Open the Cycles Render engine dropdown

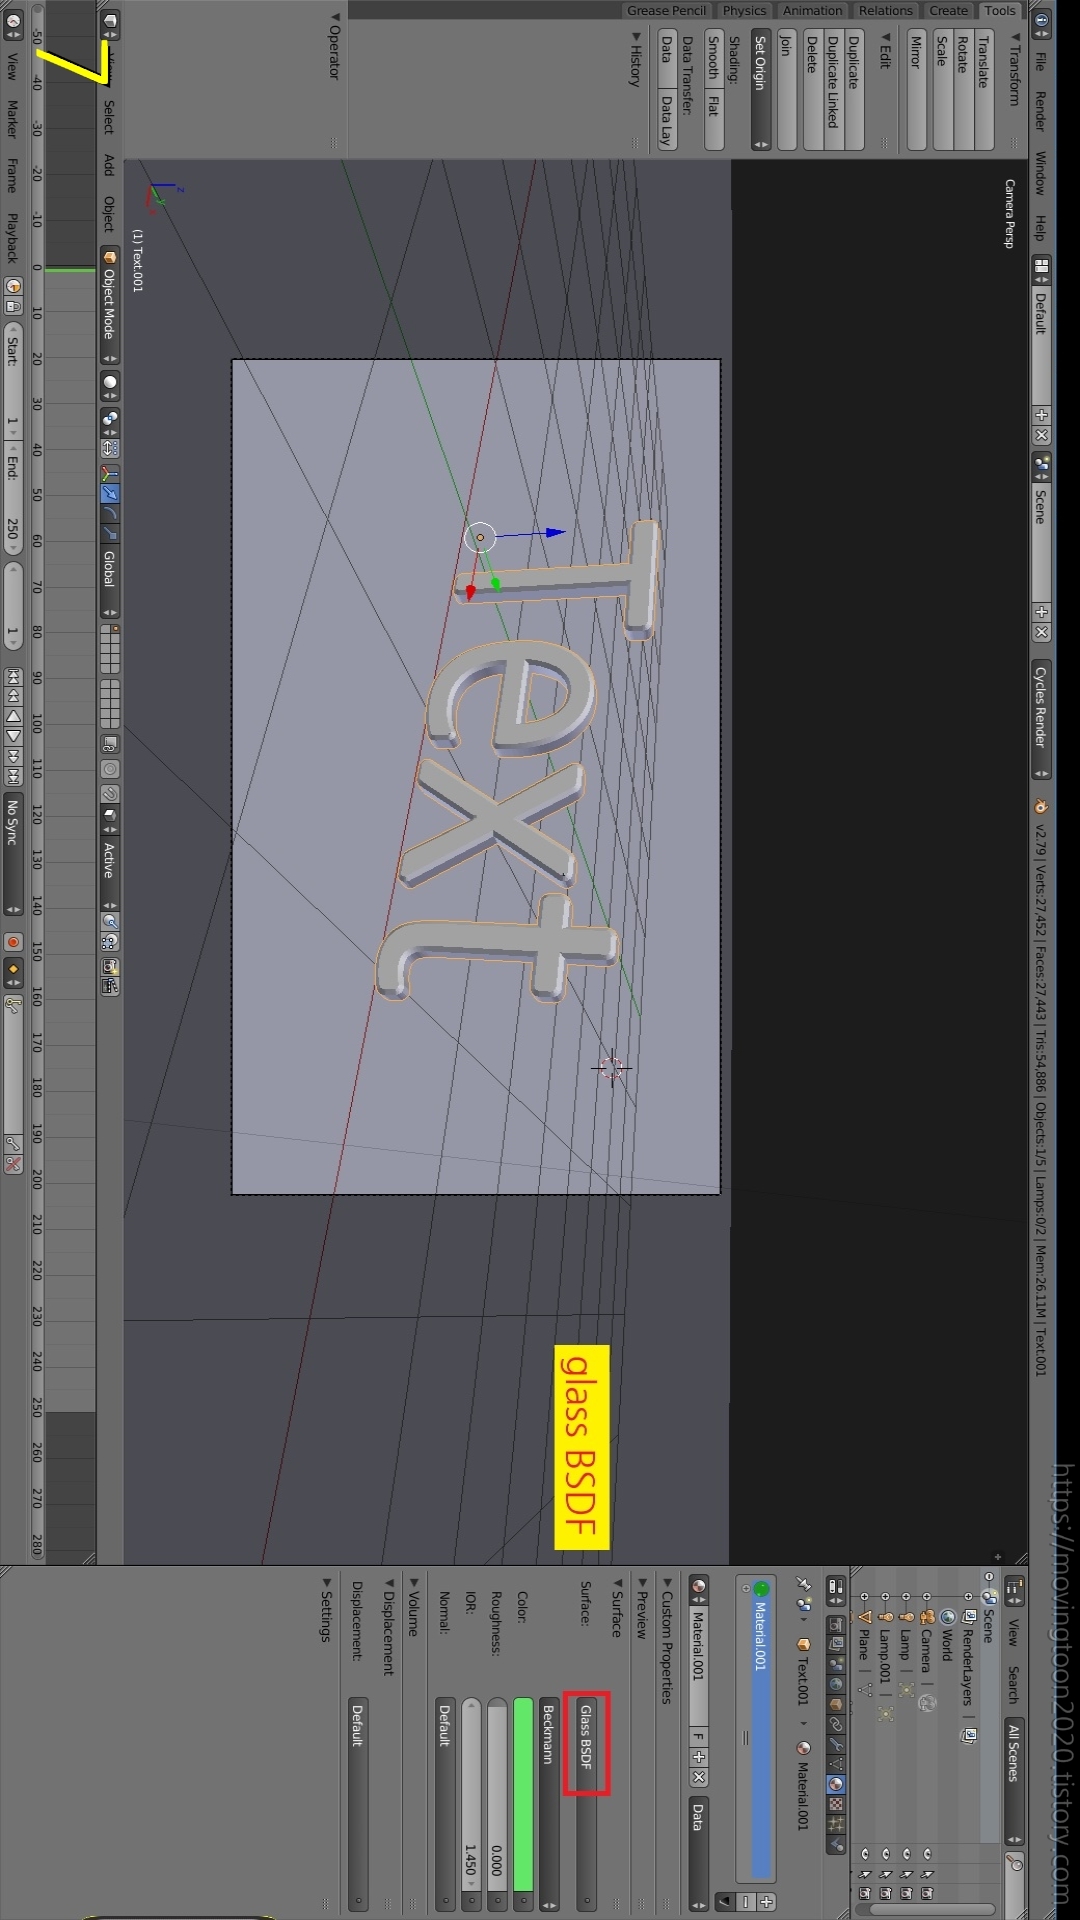[x=1040, y=720]
